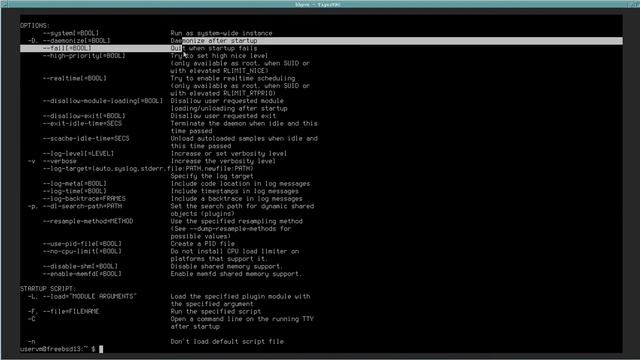
Task: Click "(See --dump-resample-methods for" line
Action: pyautogui.click(x=231, y=229)
